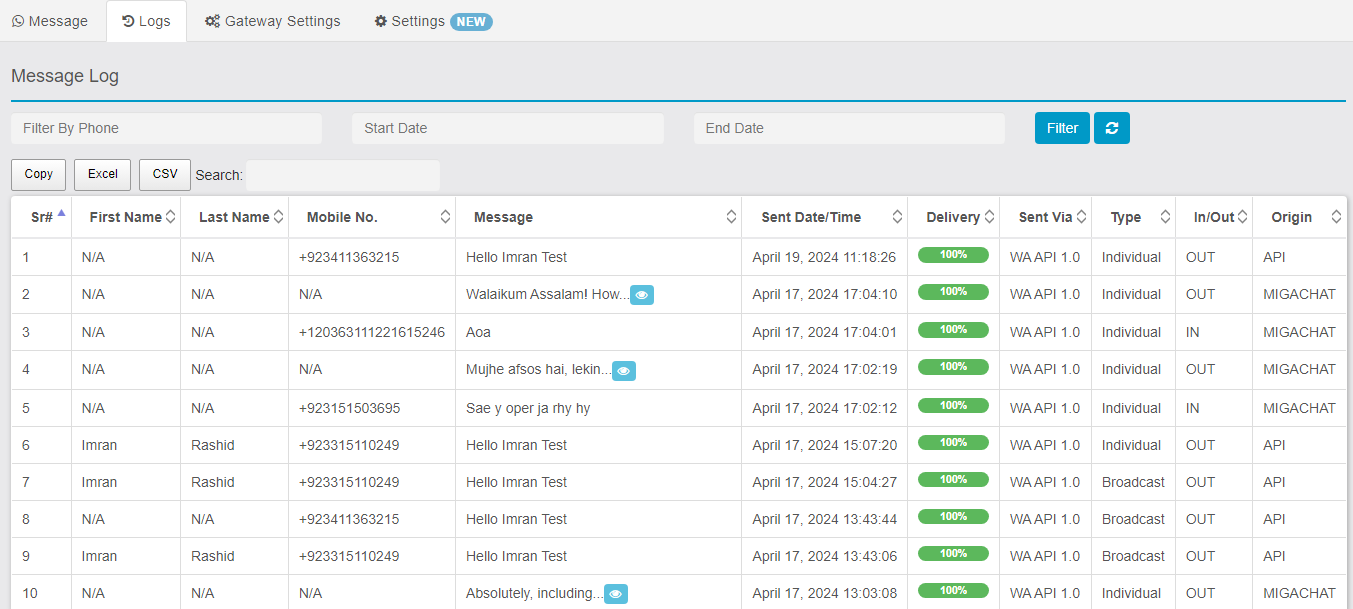
Task: Open the Message tab
Action: (50, 21)
